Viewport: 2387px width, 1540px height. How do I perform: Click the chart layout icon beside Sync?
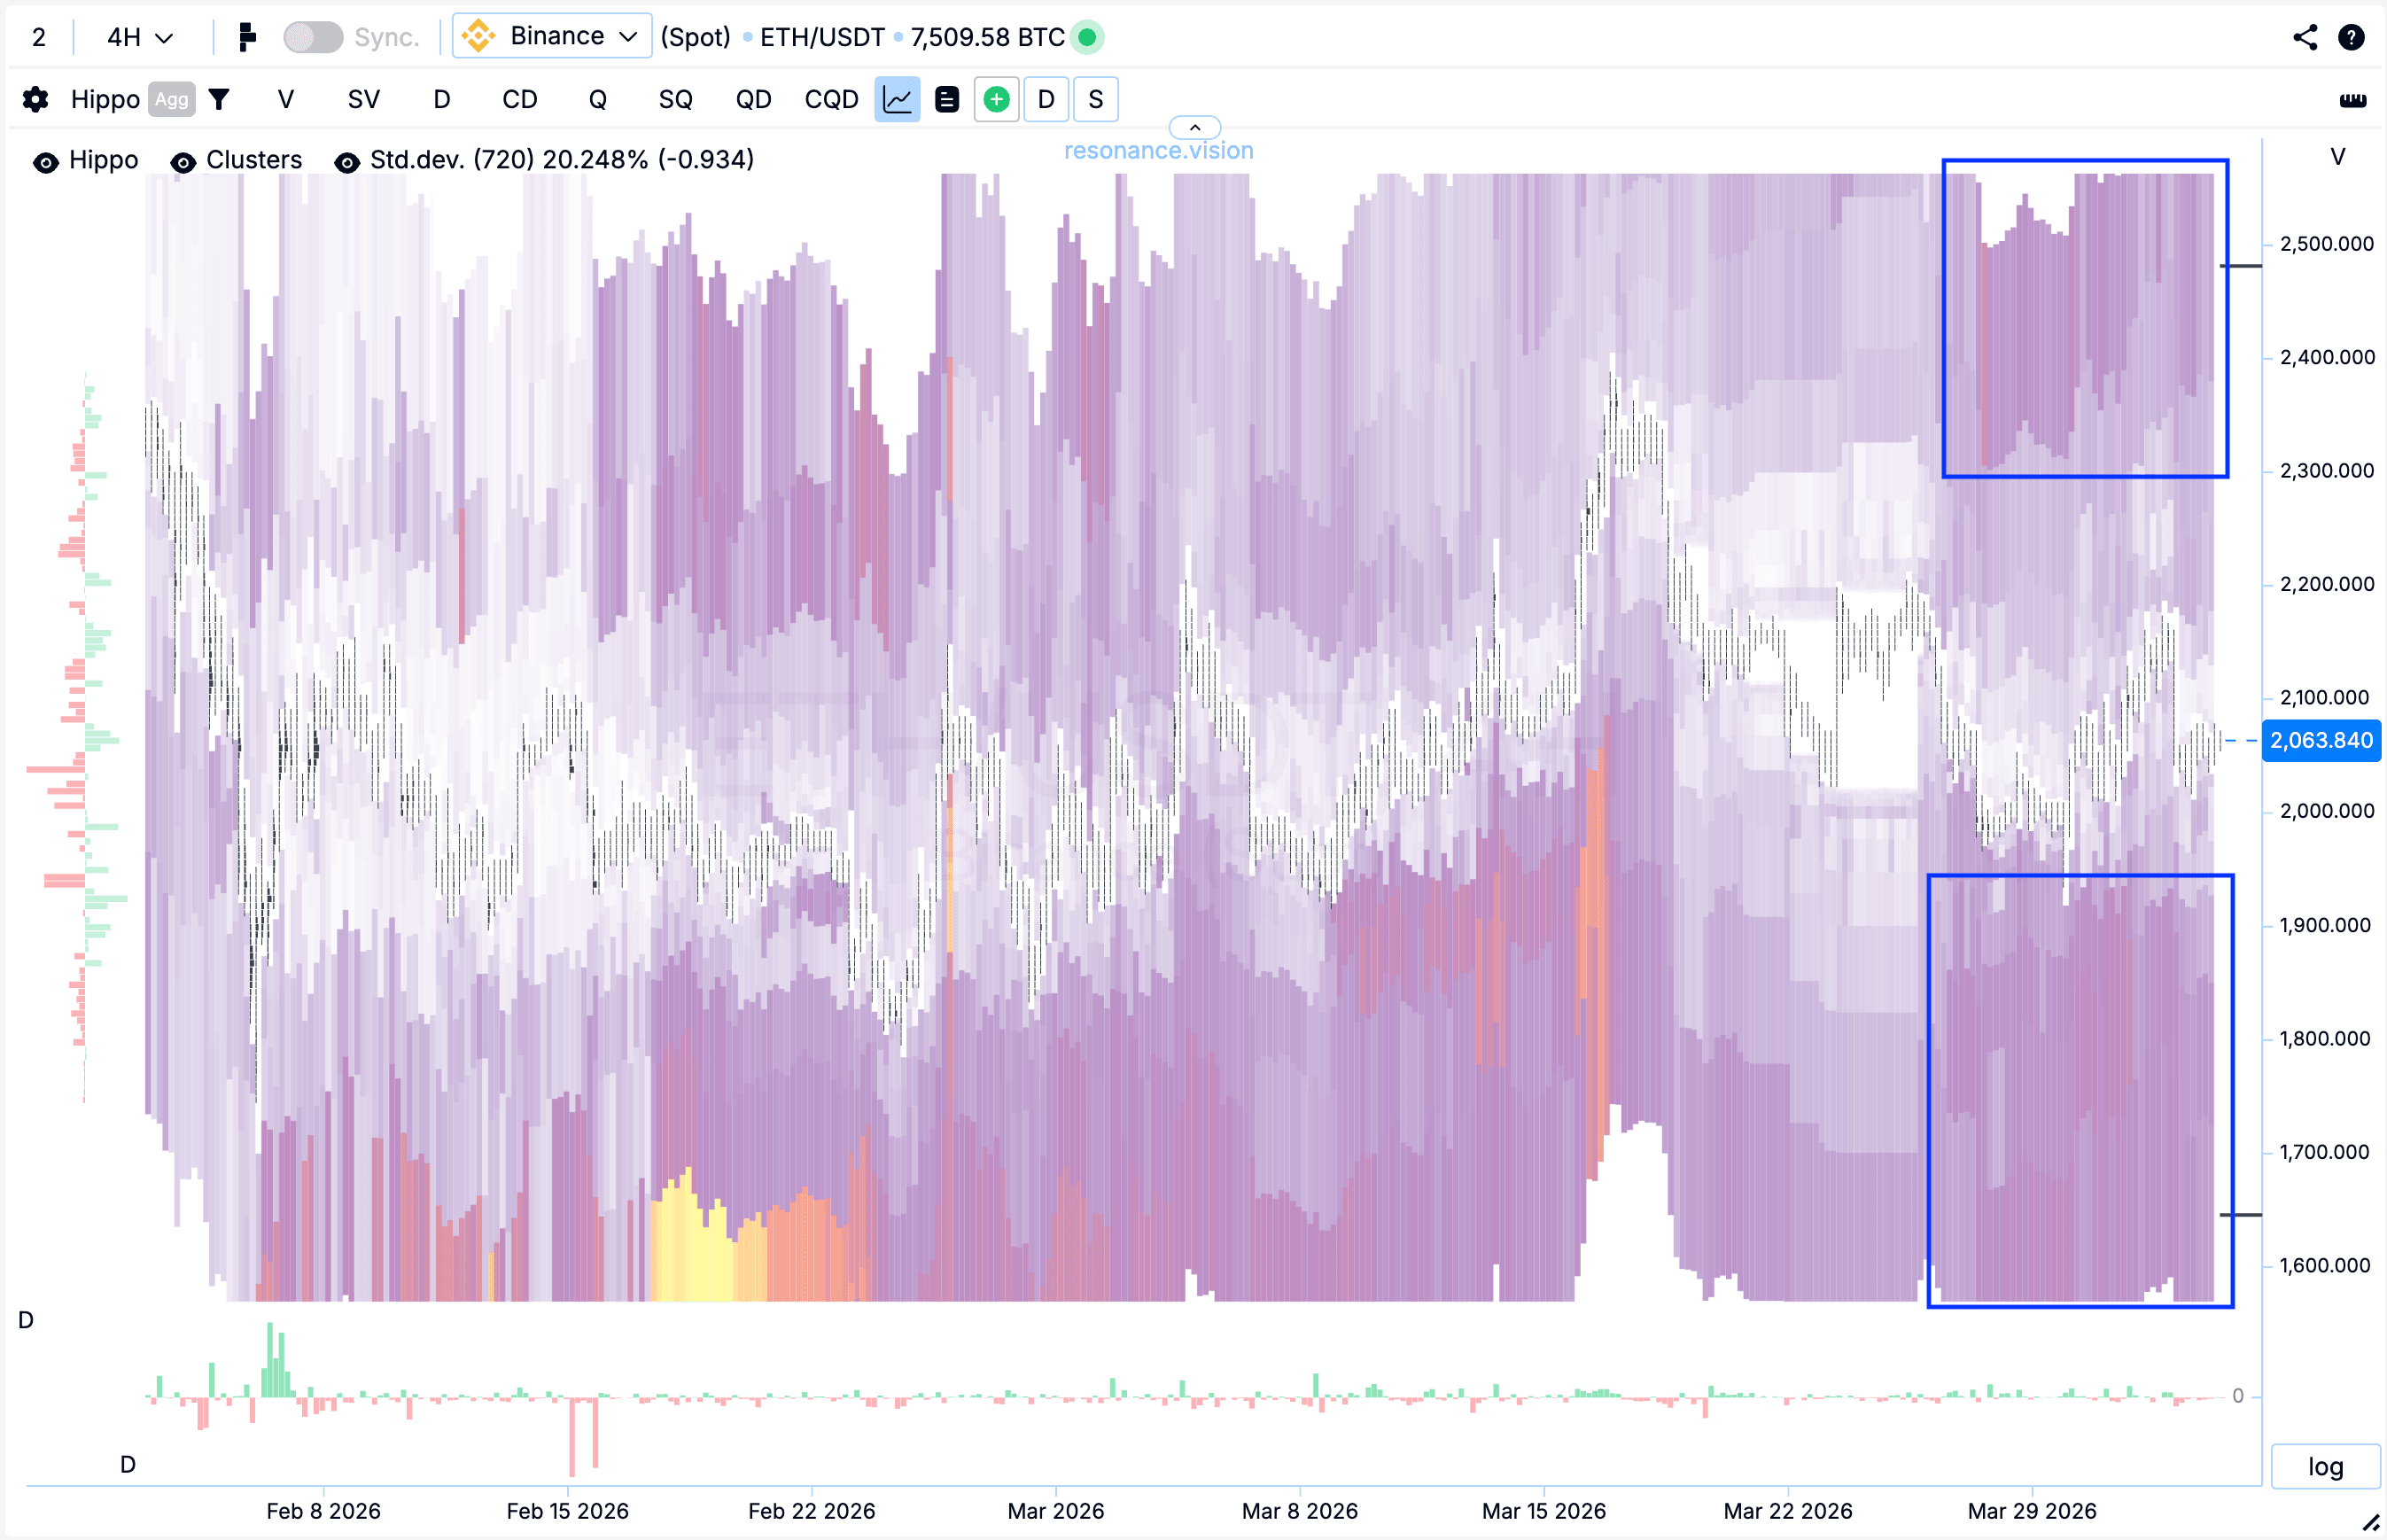click(x=247, y=37)
